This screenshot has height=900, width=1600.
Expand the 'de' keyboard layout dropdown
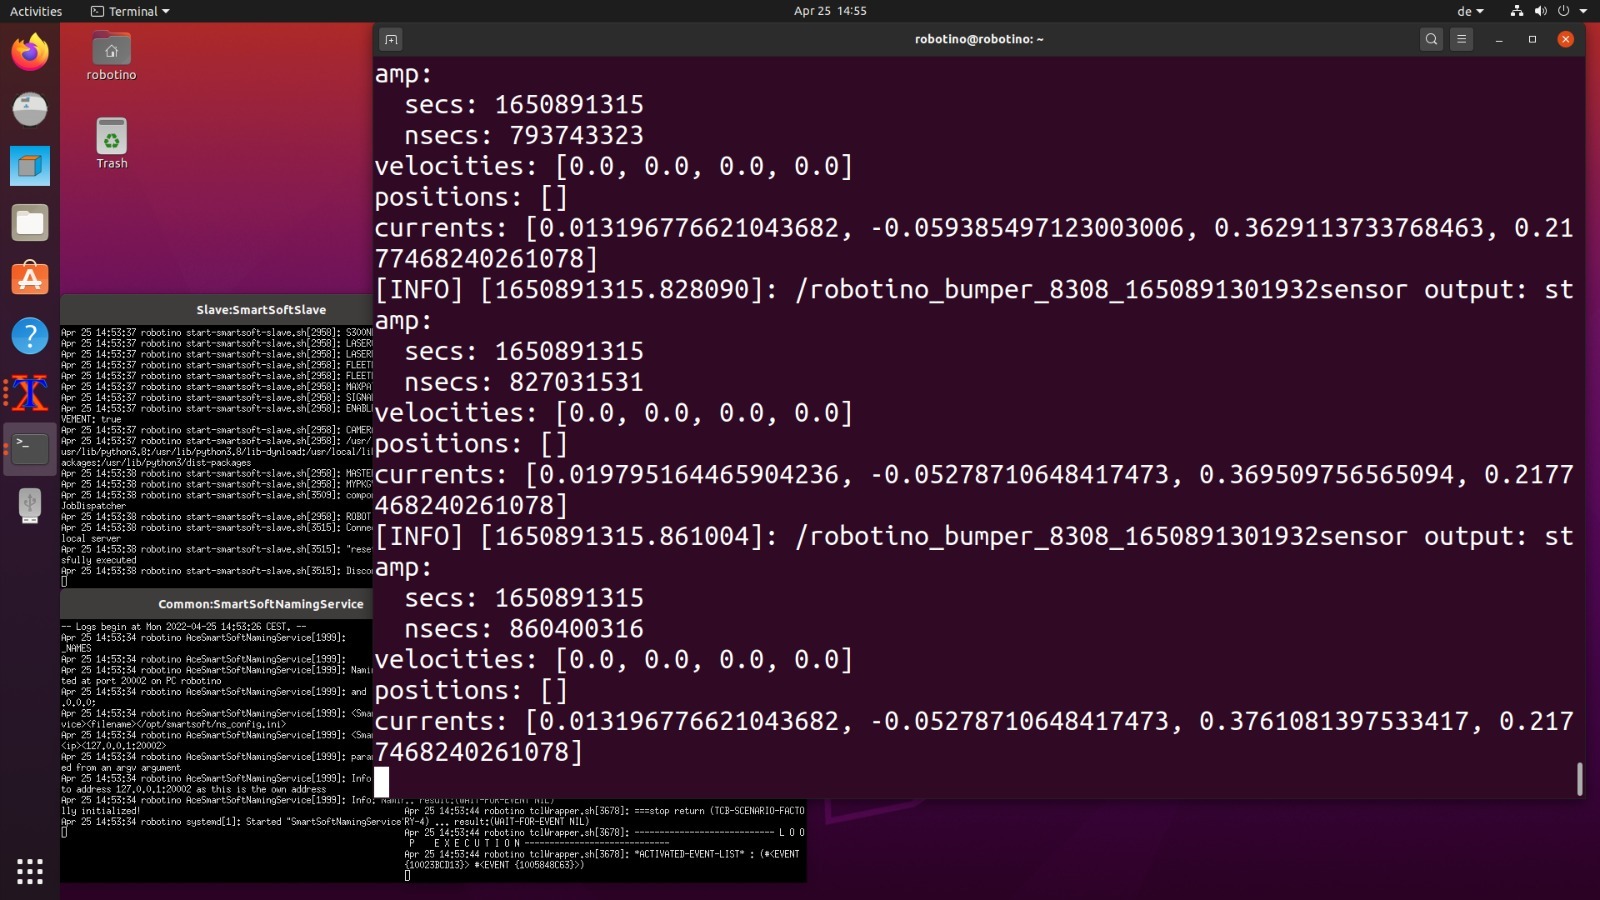[x=1470, y=11]
